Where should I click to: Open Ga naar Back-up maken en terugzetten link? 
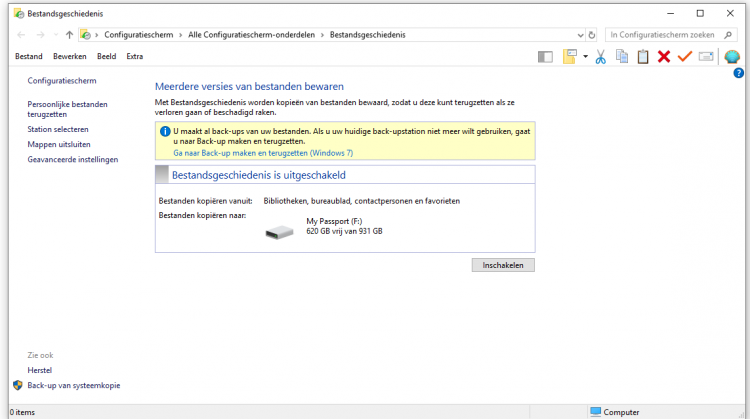[x=263, y=153]
